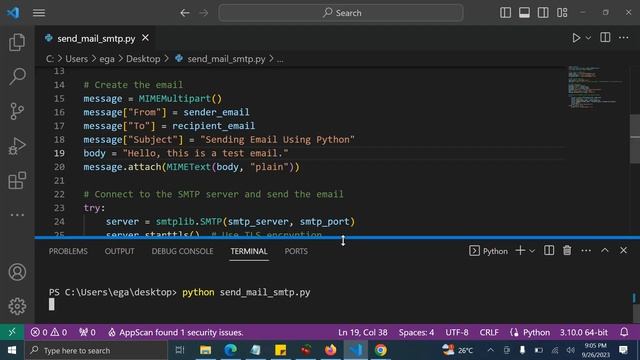The height and width of the screenshot is (360, 640).
Task: Close the terminal panel
Action: 623,250
